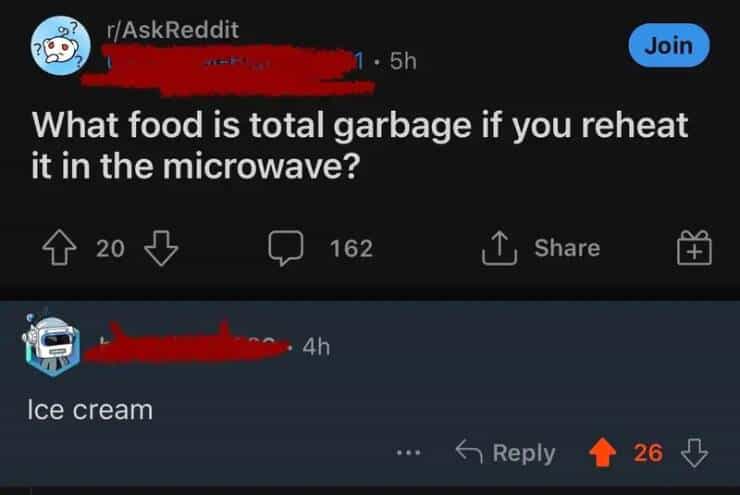Image resolution: width=740 pixels, height=495 pixels.
Task: Click the reply arrow icon on the comment
Action: tap(469, 452)
